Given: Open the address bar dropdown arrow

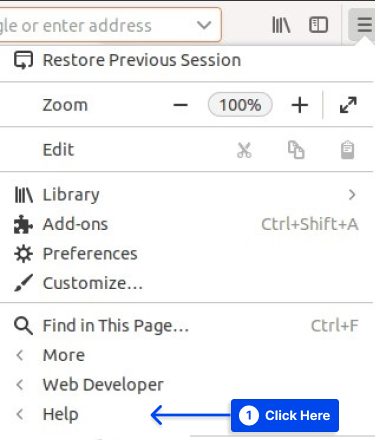Looking at the screenshot, I should point(204,25).
